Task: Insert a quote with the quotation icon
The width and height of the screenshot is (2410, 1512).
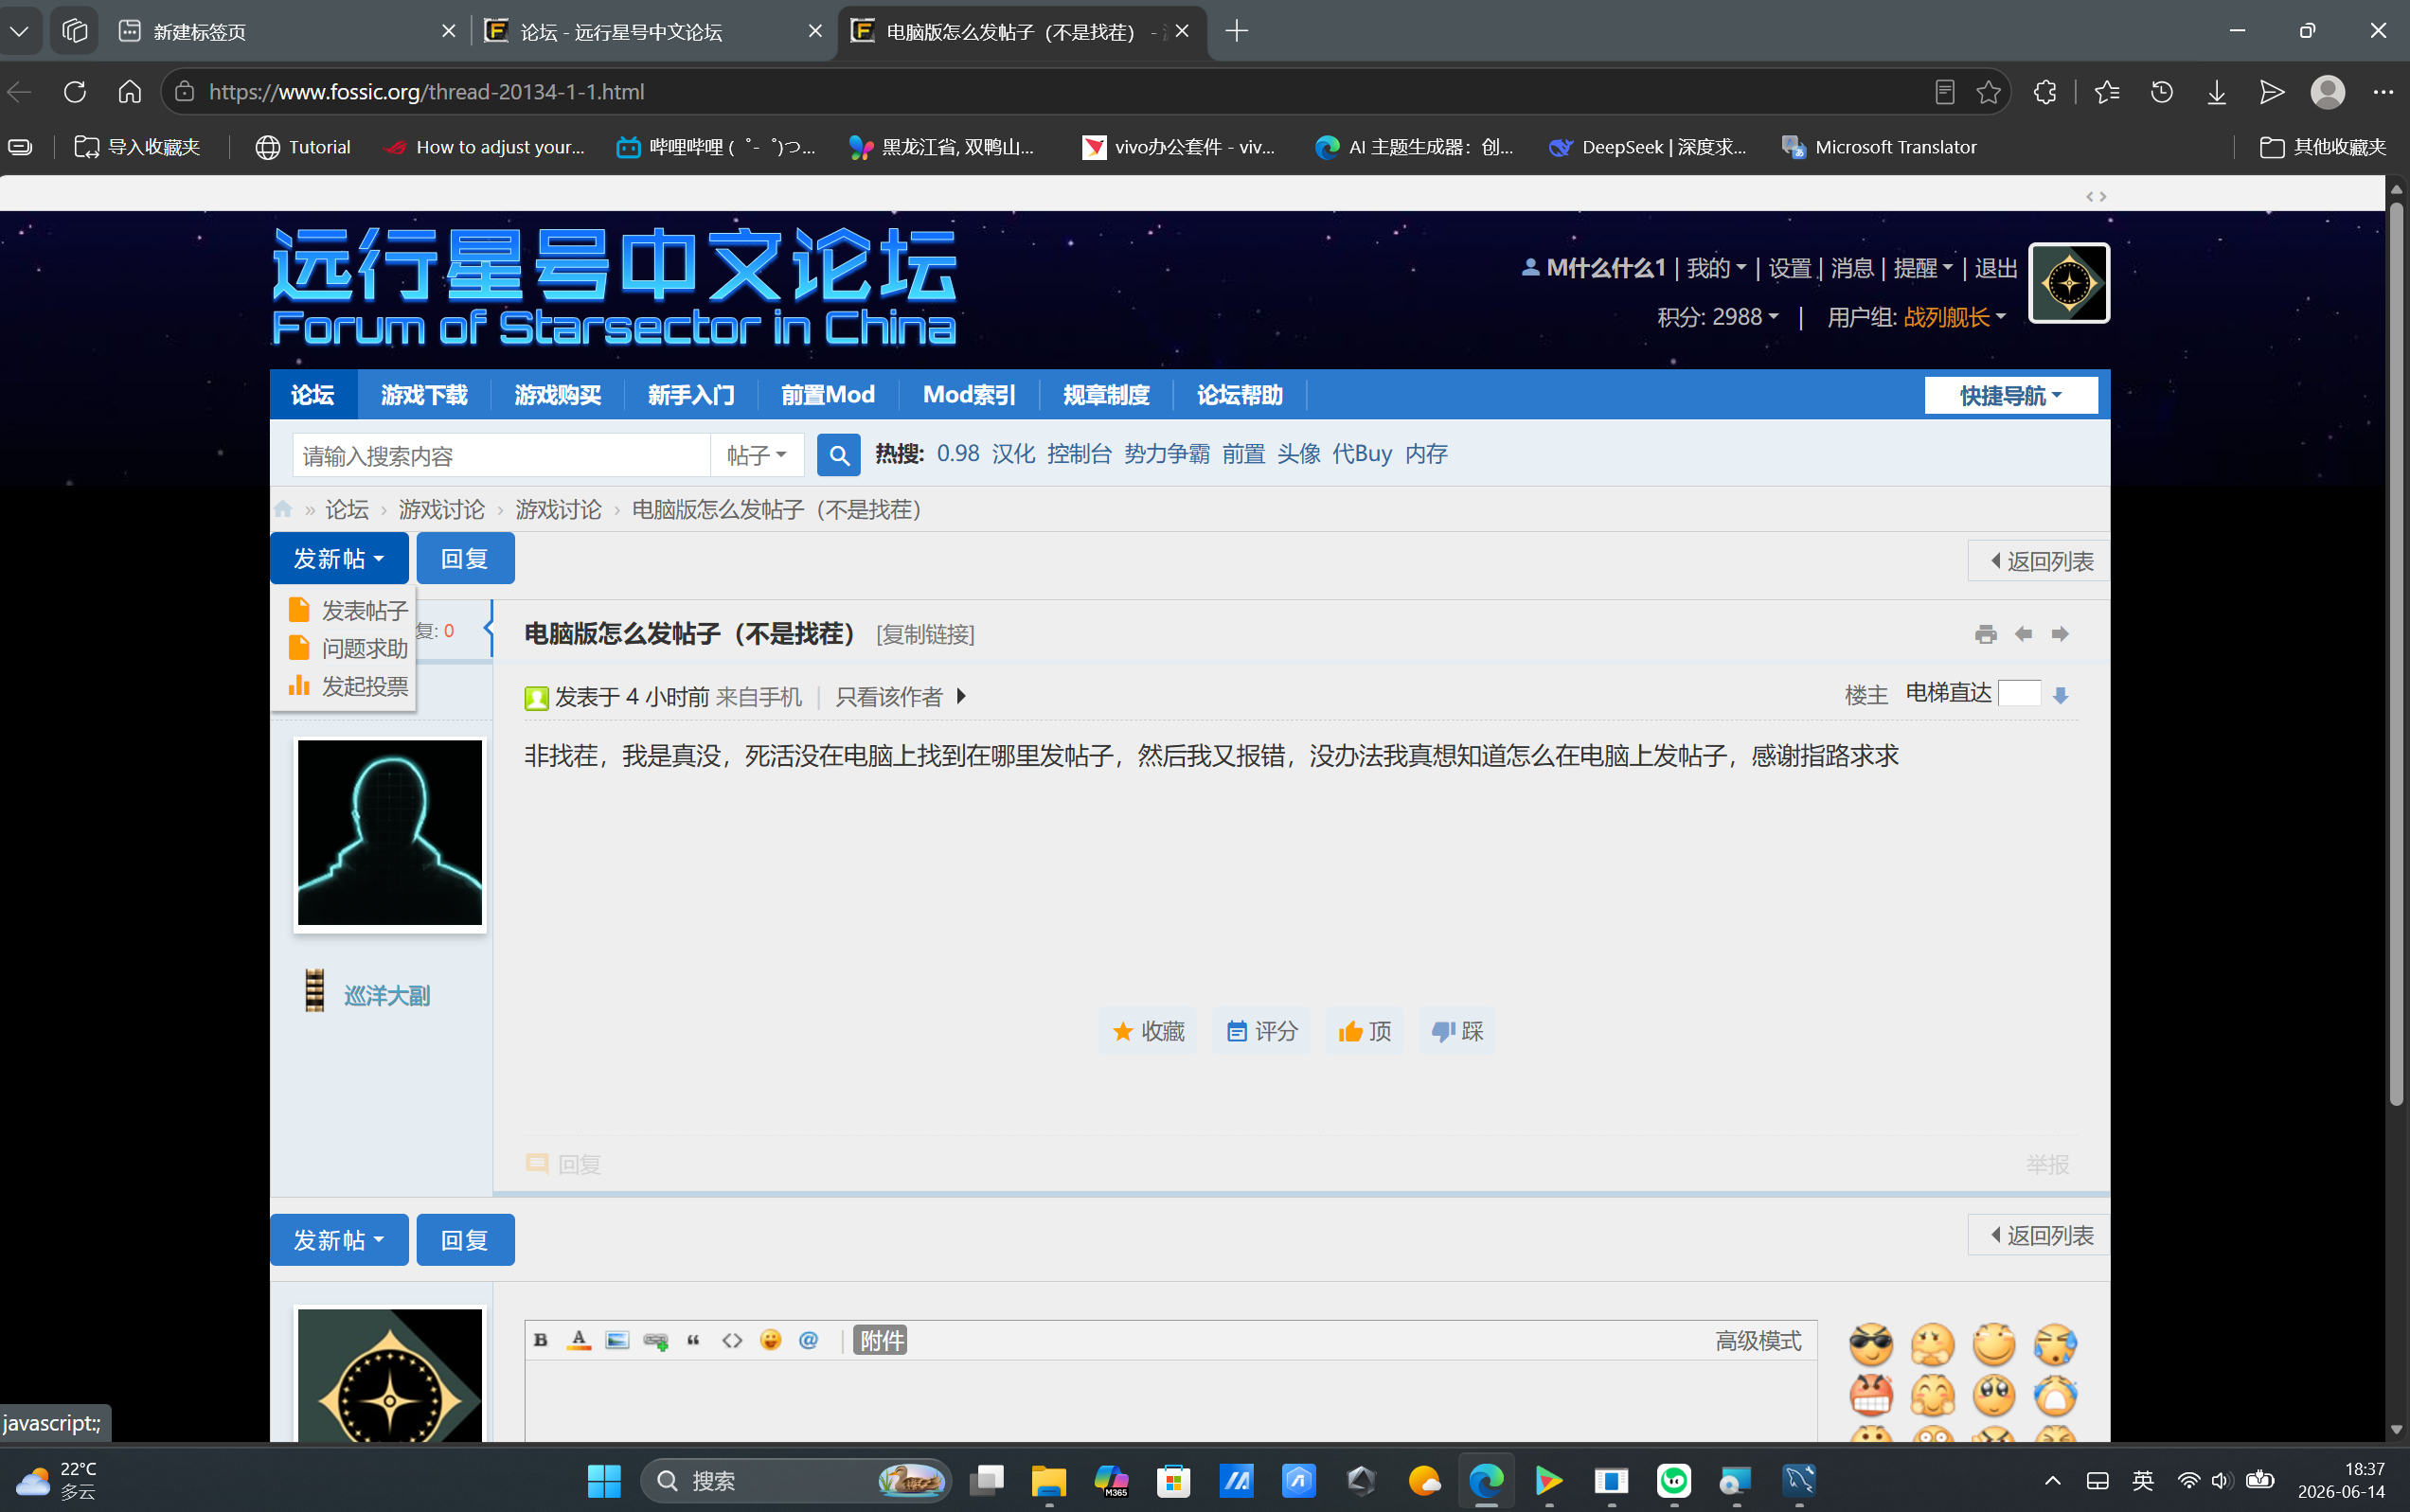Action: point(693,1340)
